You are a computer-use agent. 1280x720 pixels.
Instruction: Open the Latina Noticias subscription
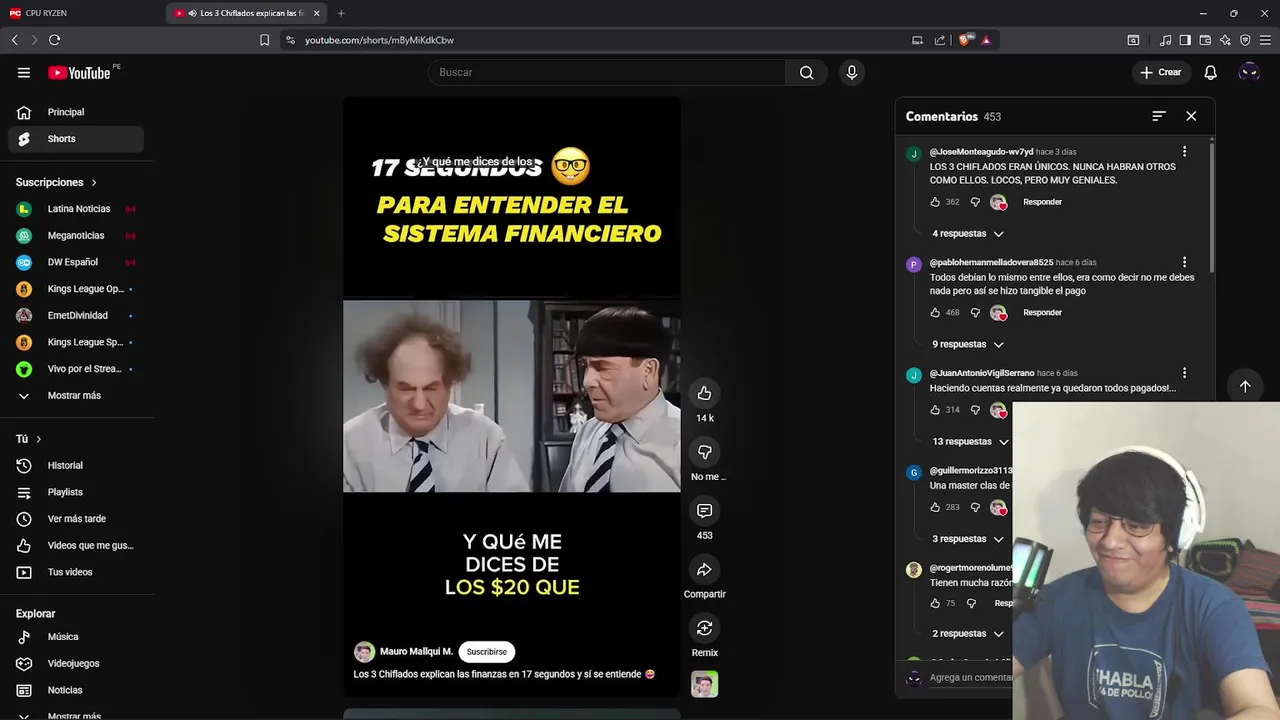76,209
